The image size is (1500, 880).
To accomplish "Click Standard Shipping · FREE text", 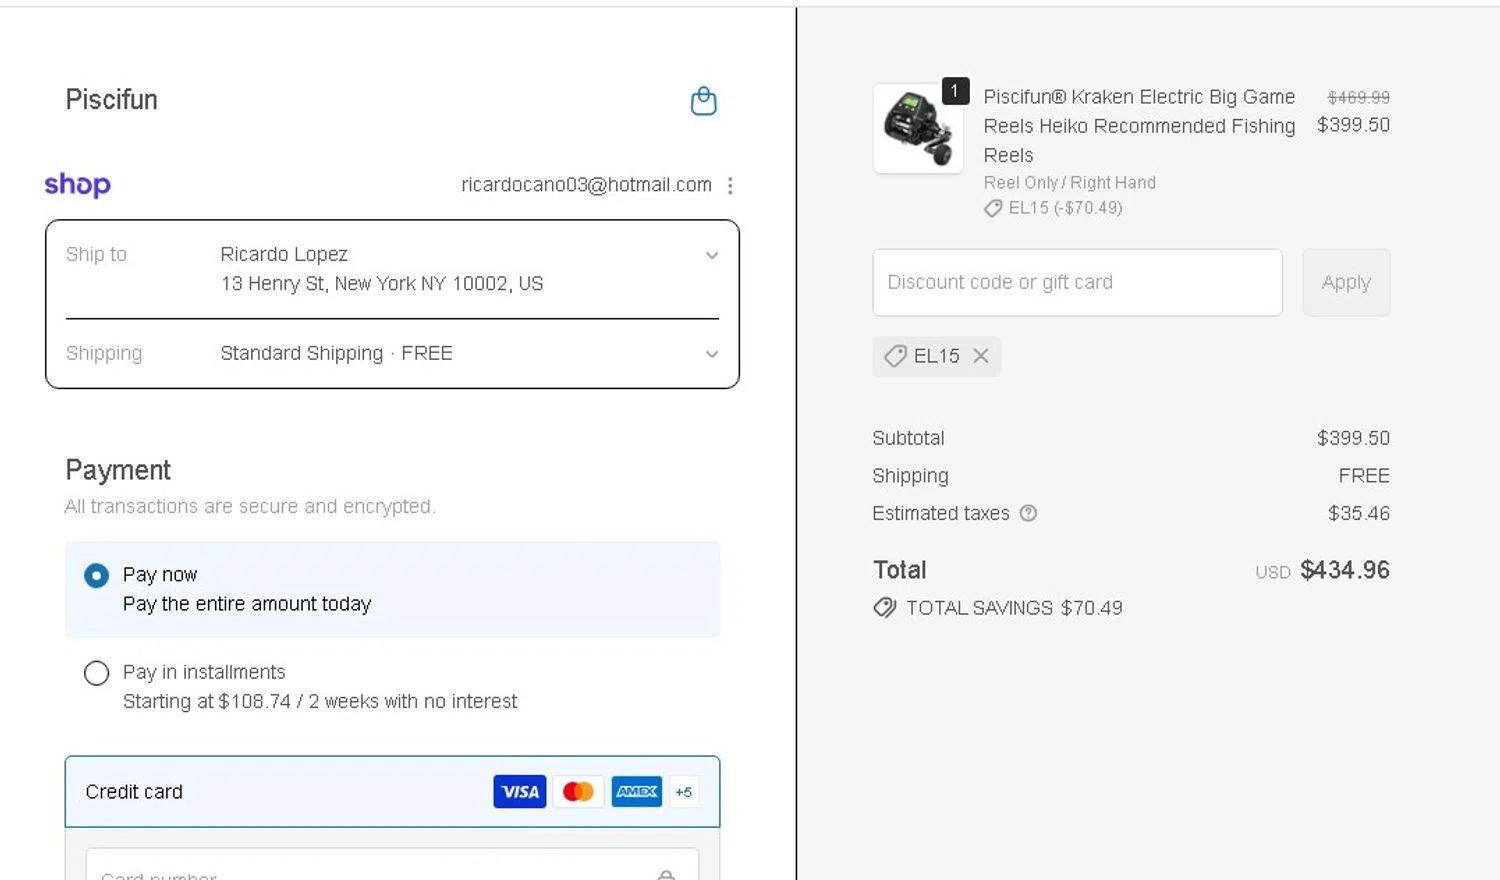I will pyautogui.click(x=336, y=353).
